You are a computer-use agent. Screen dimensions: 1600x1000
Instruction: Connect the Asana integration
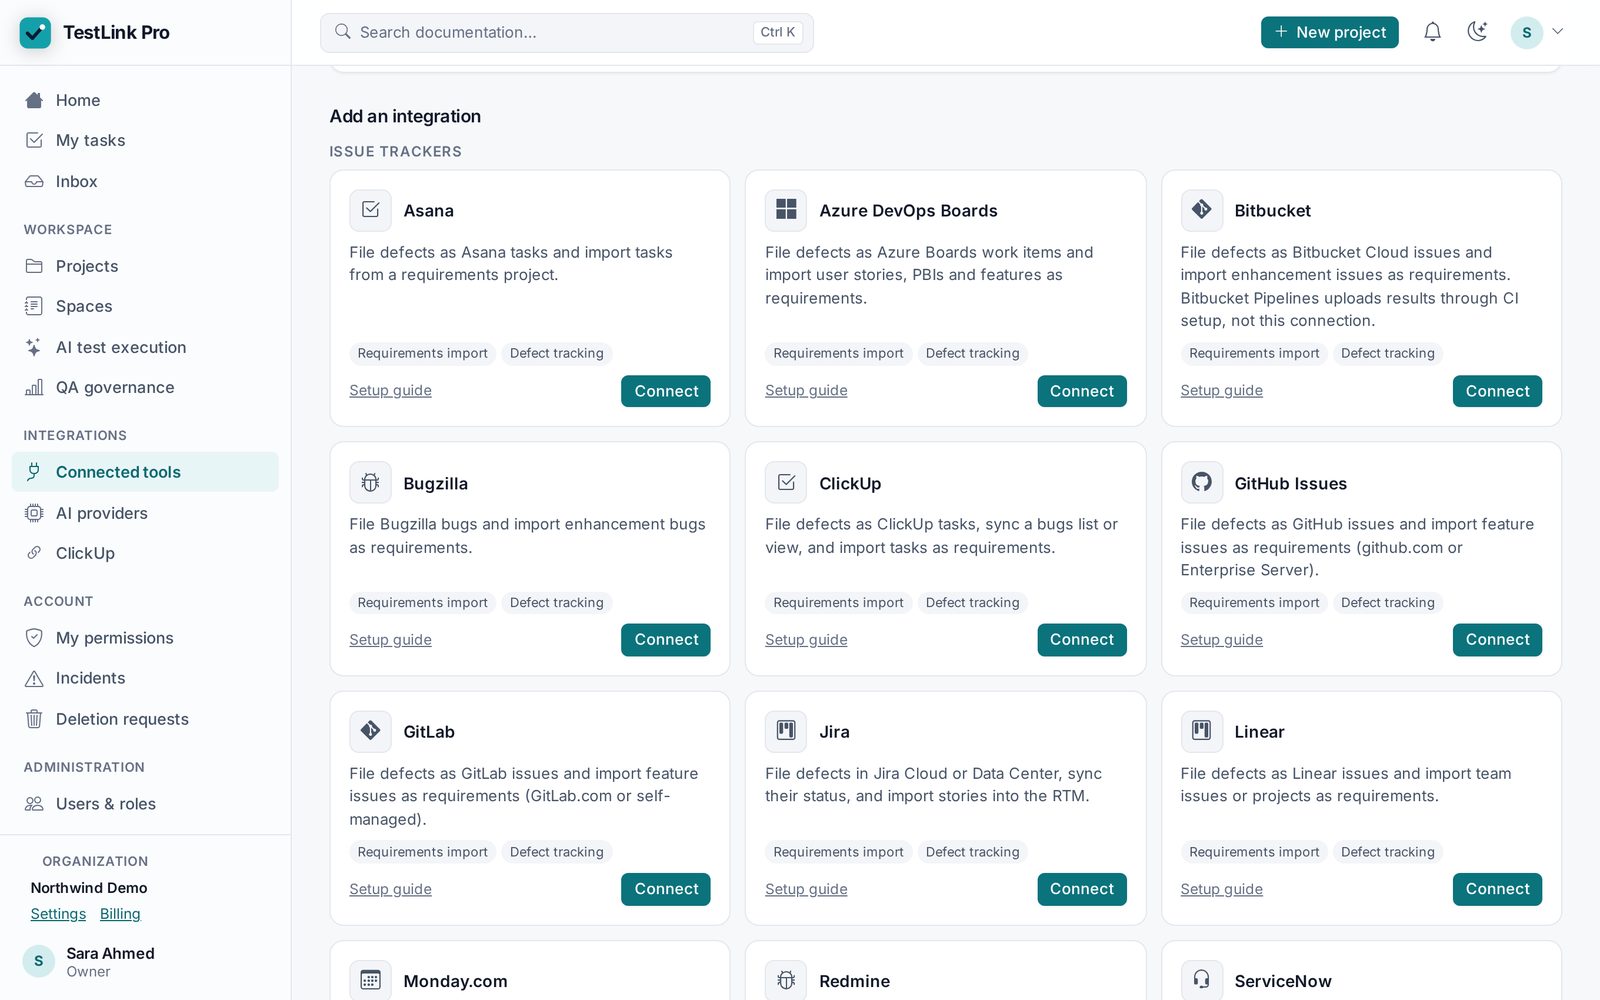(x=666, y=391)
